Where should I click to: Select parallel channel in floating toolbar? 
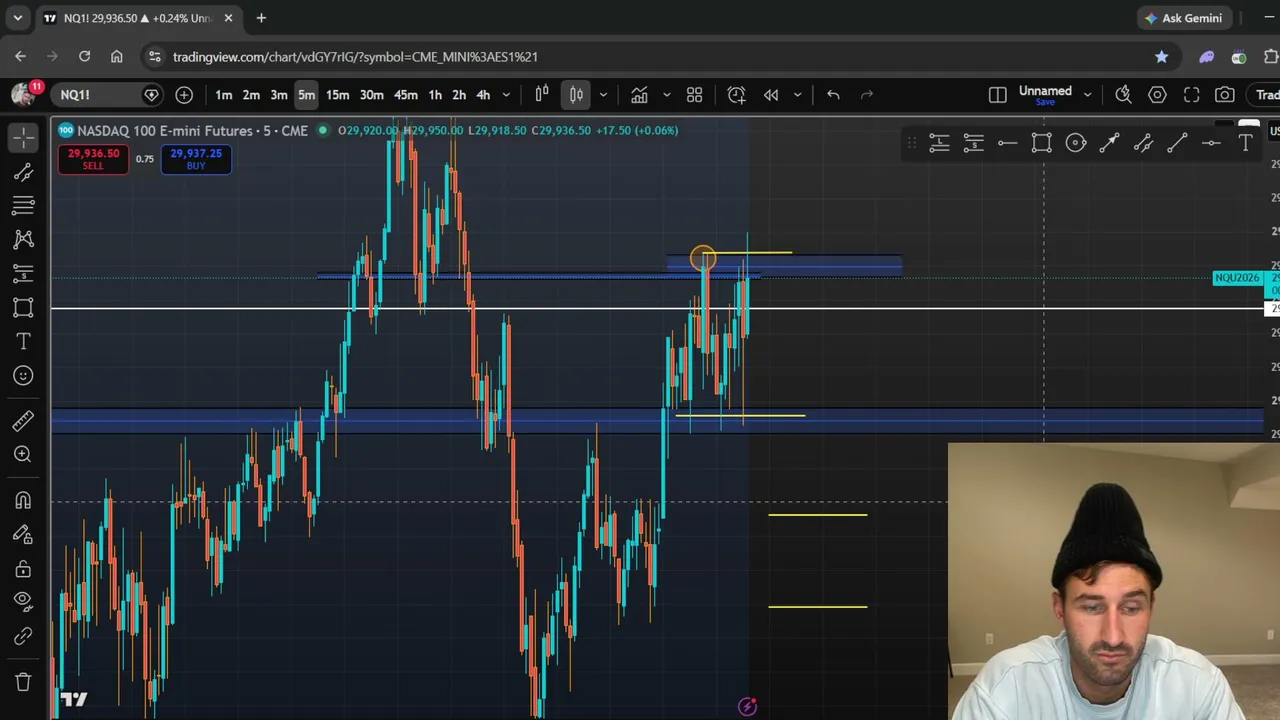1144,144
